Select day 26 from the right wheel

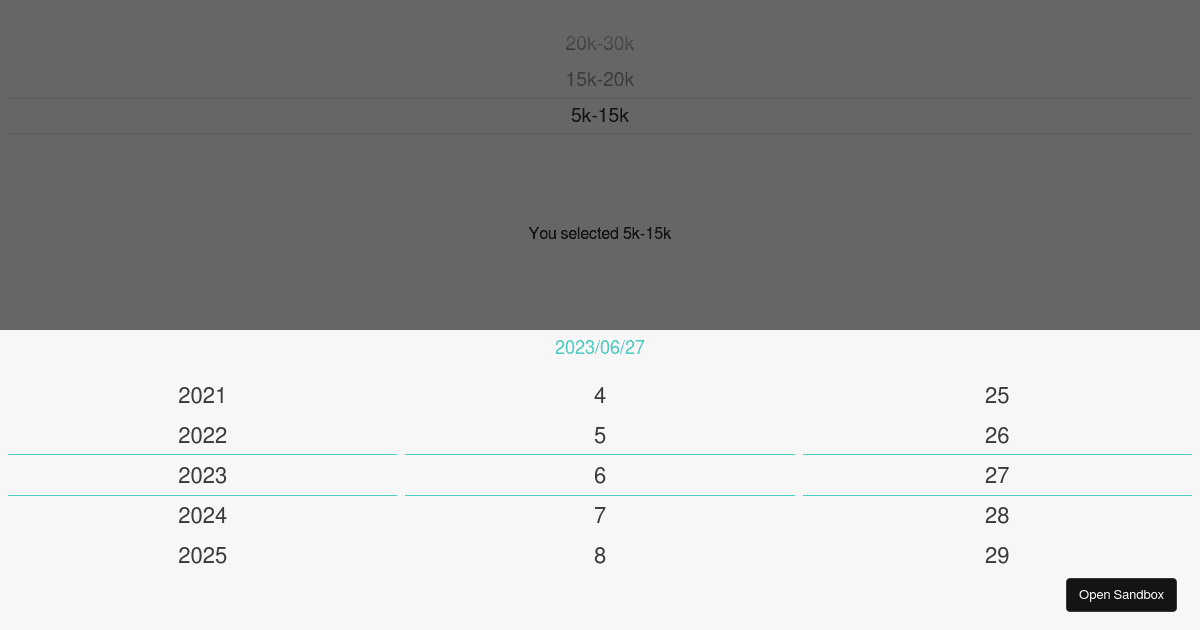pos(997,436)
